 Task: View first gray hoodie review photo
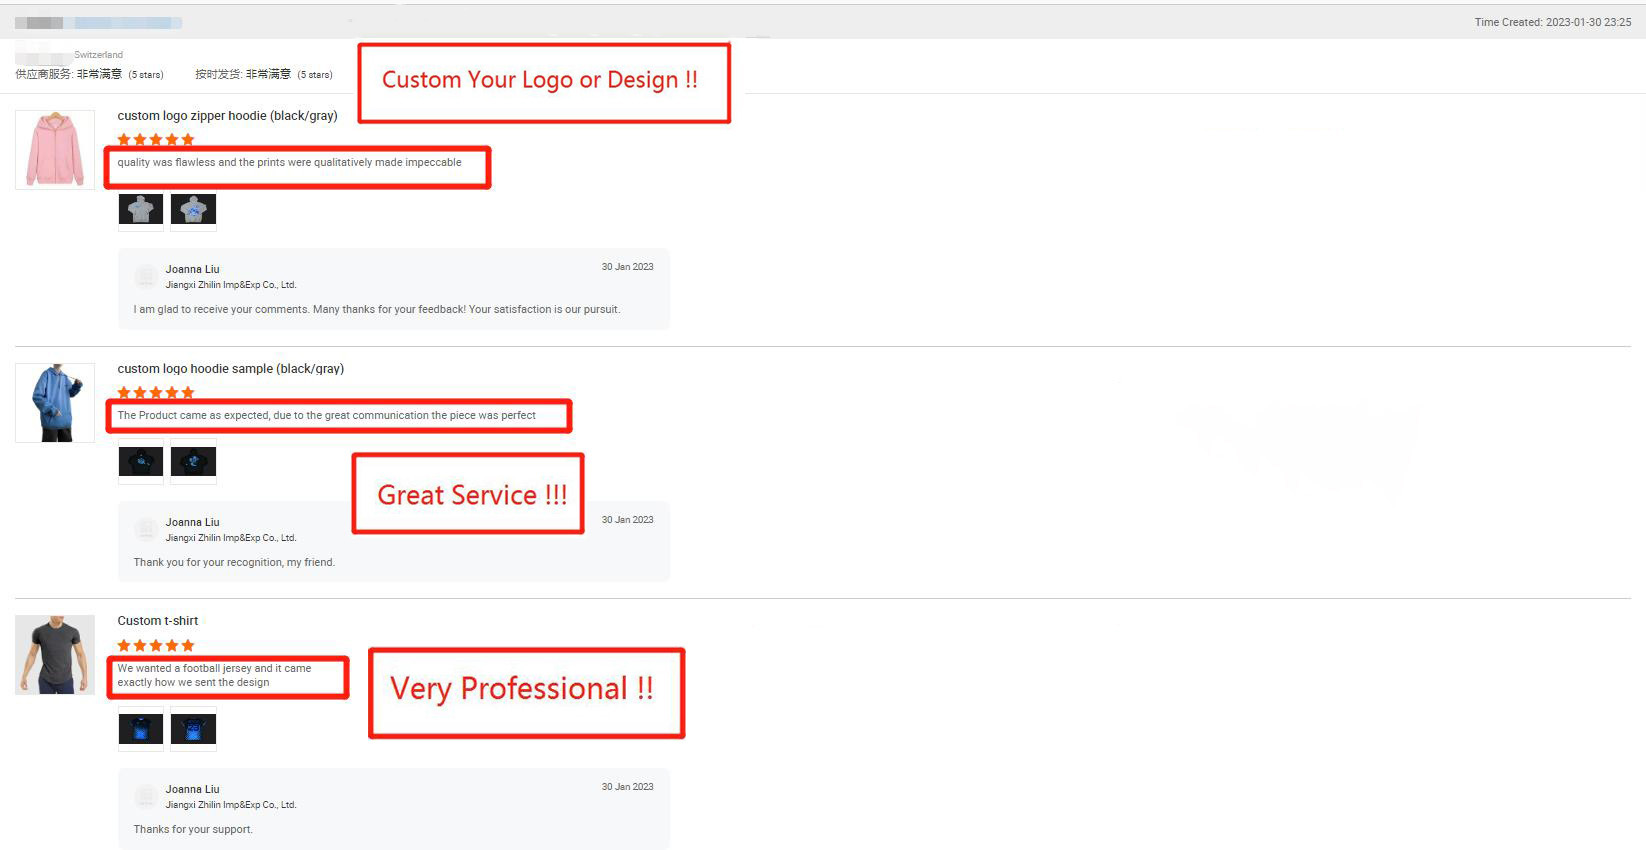[x=141, y=210]
